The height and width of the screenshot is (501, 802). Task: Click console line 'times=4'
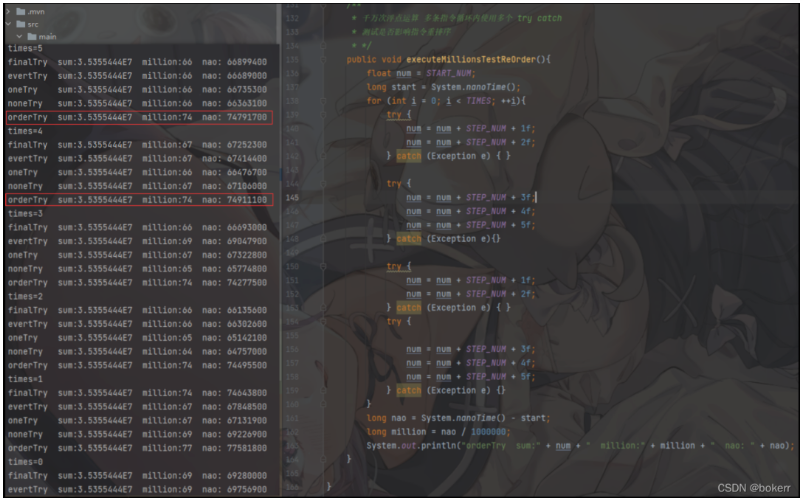[x=25, y=131]
